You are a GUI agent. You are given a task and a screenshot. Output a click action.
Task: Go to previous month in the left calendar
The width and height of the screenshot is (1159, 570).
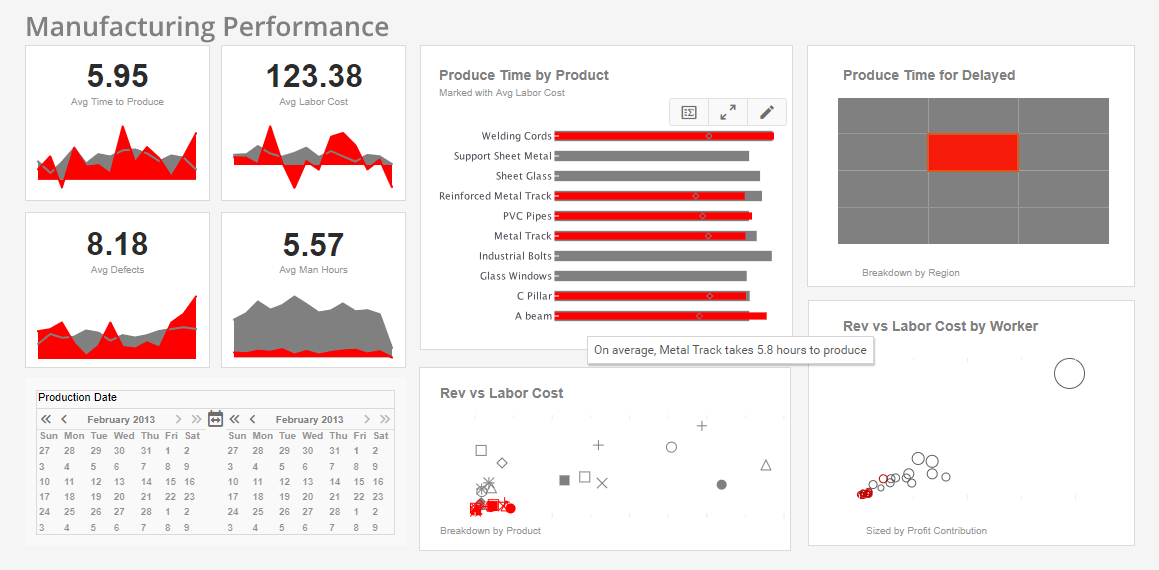pyautogui.click(x=64, y=419)
